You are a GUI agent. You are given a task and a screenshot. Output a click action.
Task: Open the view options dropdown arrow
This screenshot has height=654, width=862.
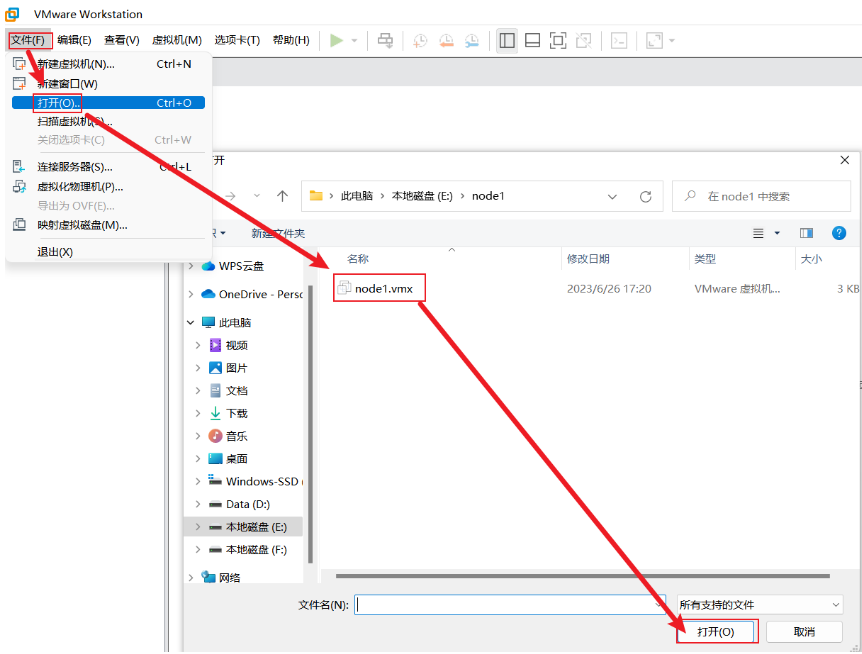point(777,234)
